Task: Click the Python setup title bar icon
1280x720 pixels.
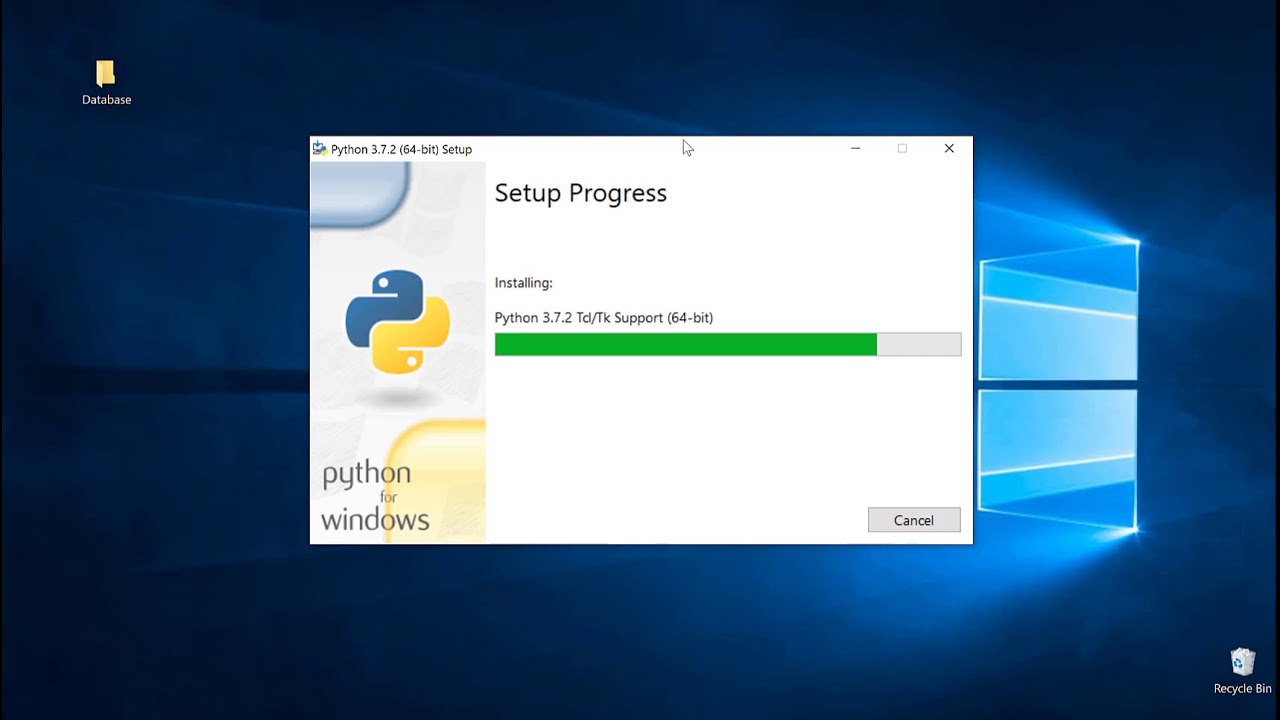Action: tap(319, 148)
